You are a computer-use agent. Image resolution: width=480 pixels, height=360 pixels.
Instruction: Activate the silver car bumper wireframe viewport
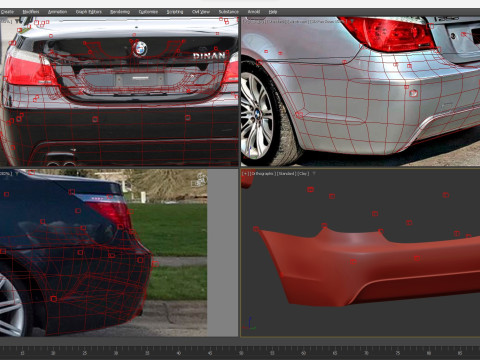(360, 91)
